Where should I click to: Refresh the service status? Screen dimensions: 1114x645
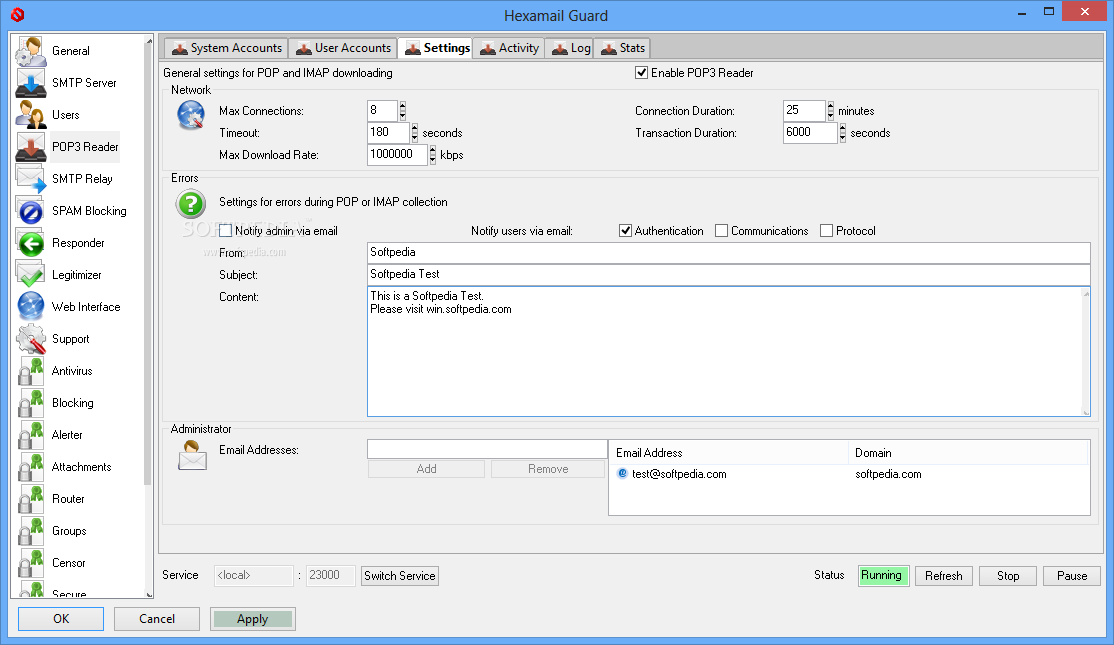point(943,575)
